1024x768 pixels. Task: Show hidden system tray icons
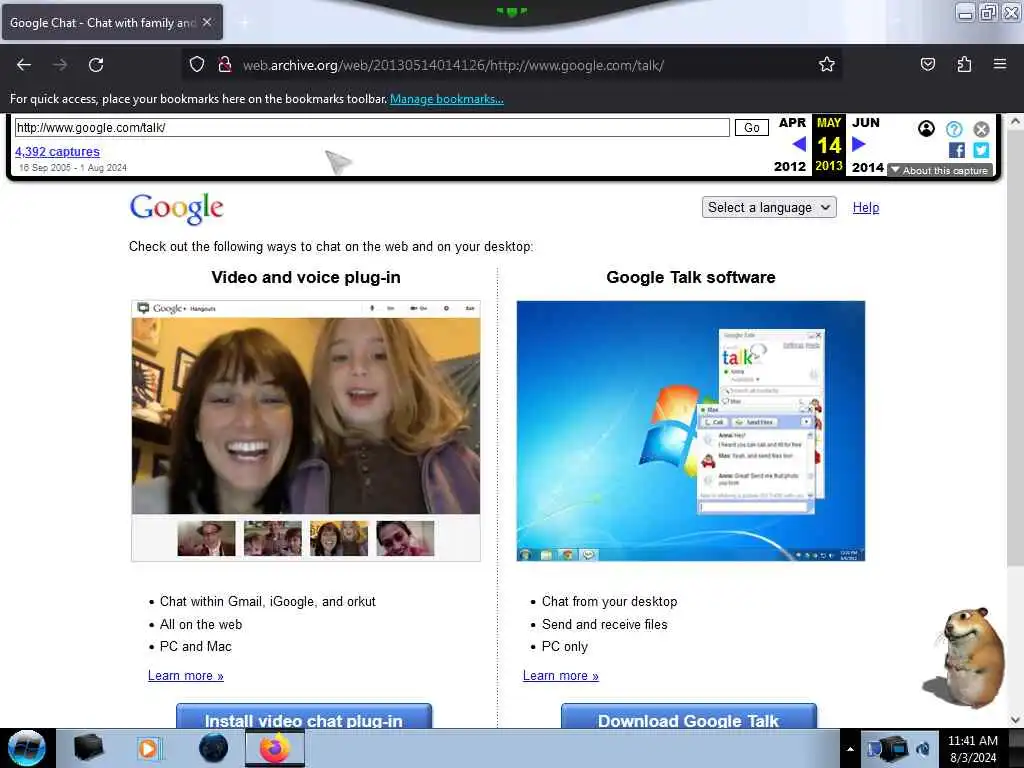click(x=850, y=749)
